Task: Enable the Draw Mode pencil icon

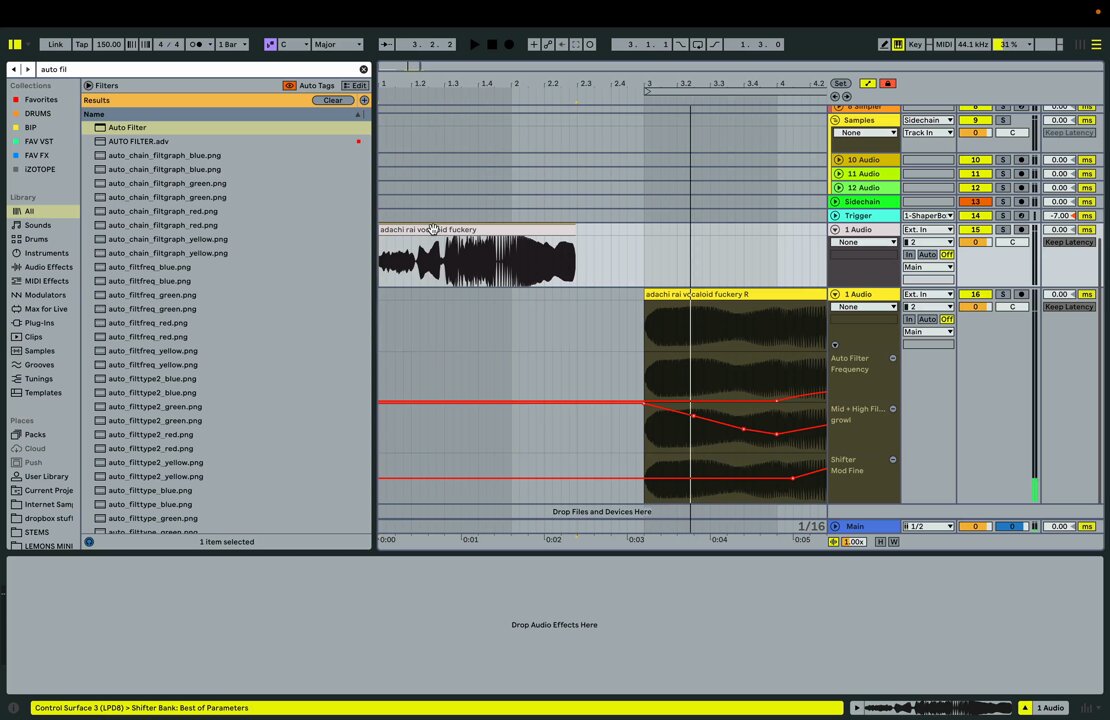Action: (884, 45)
